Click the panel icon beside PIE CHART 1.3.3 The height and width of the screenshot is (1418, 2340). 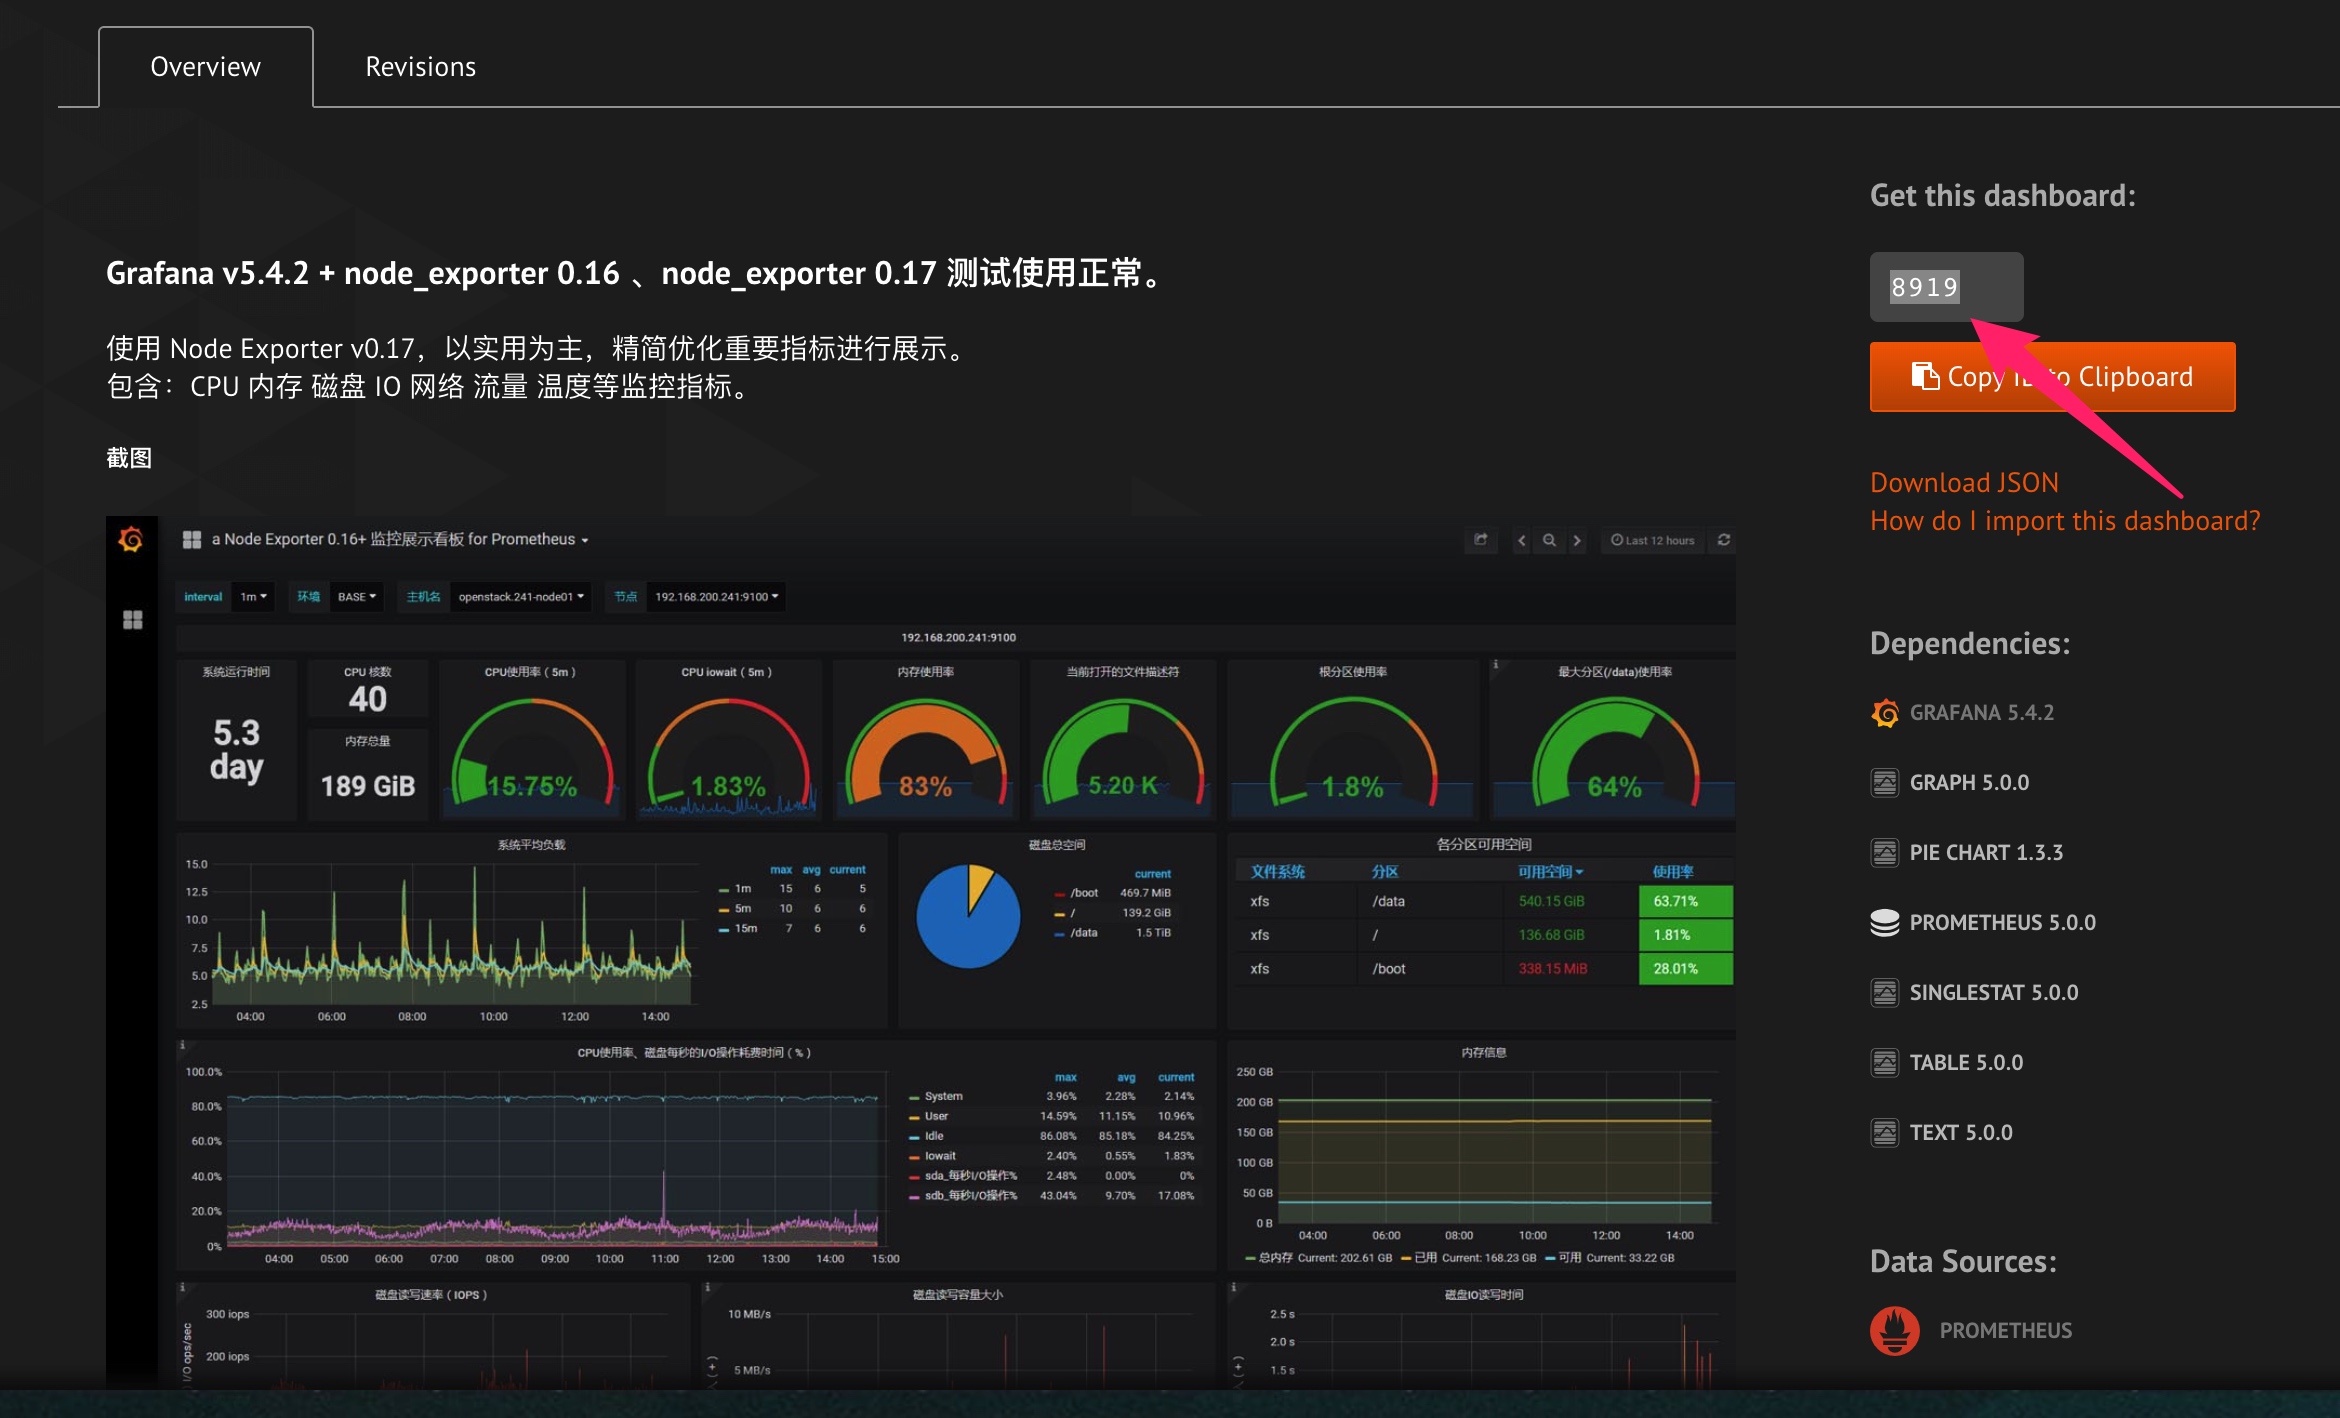click(1885, 853)
